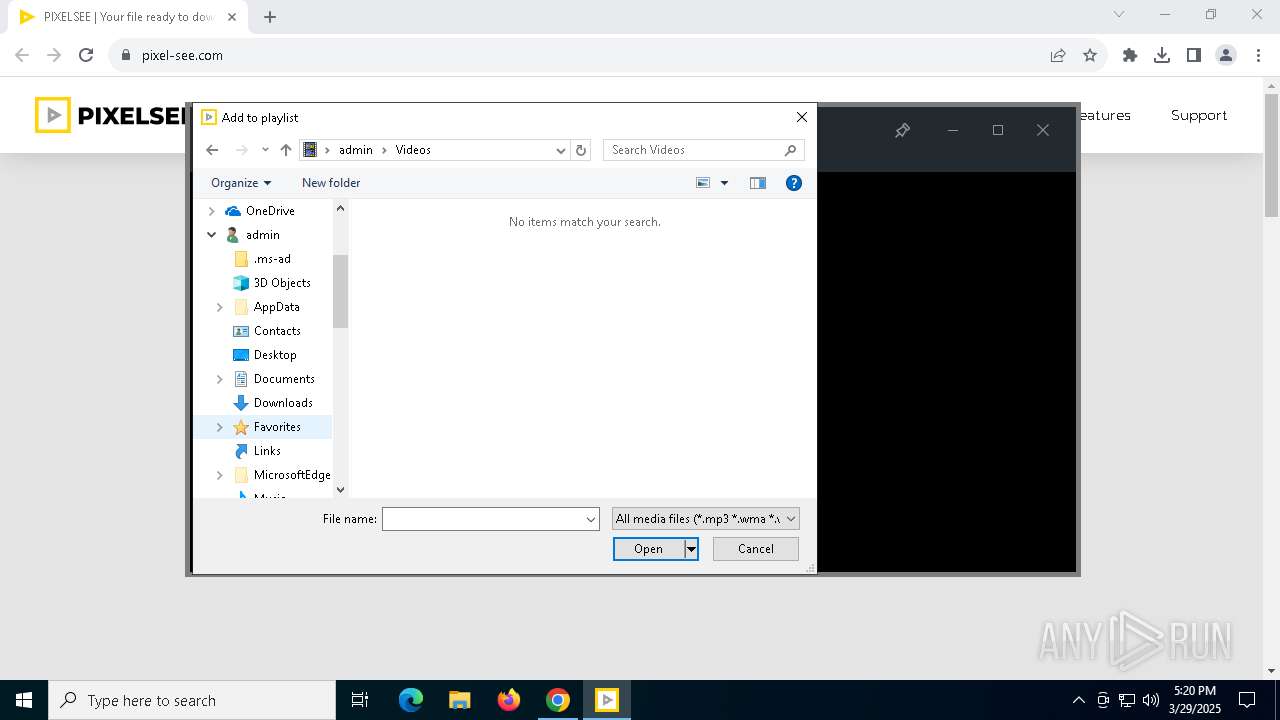Viewport: 1280px width, 720px height.
Task: Open recent locations dropdown arrow
Action: click(265, 150)
